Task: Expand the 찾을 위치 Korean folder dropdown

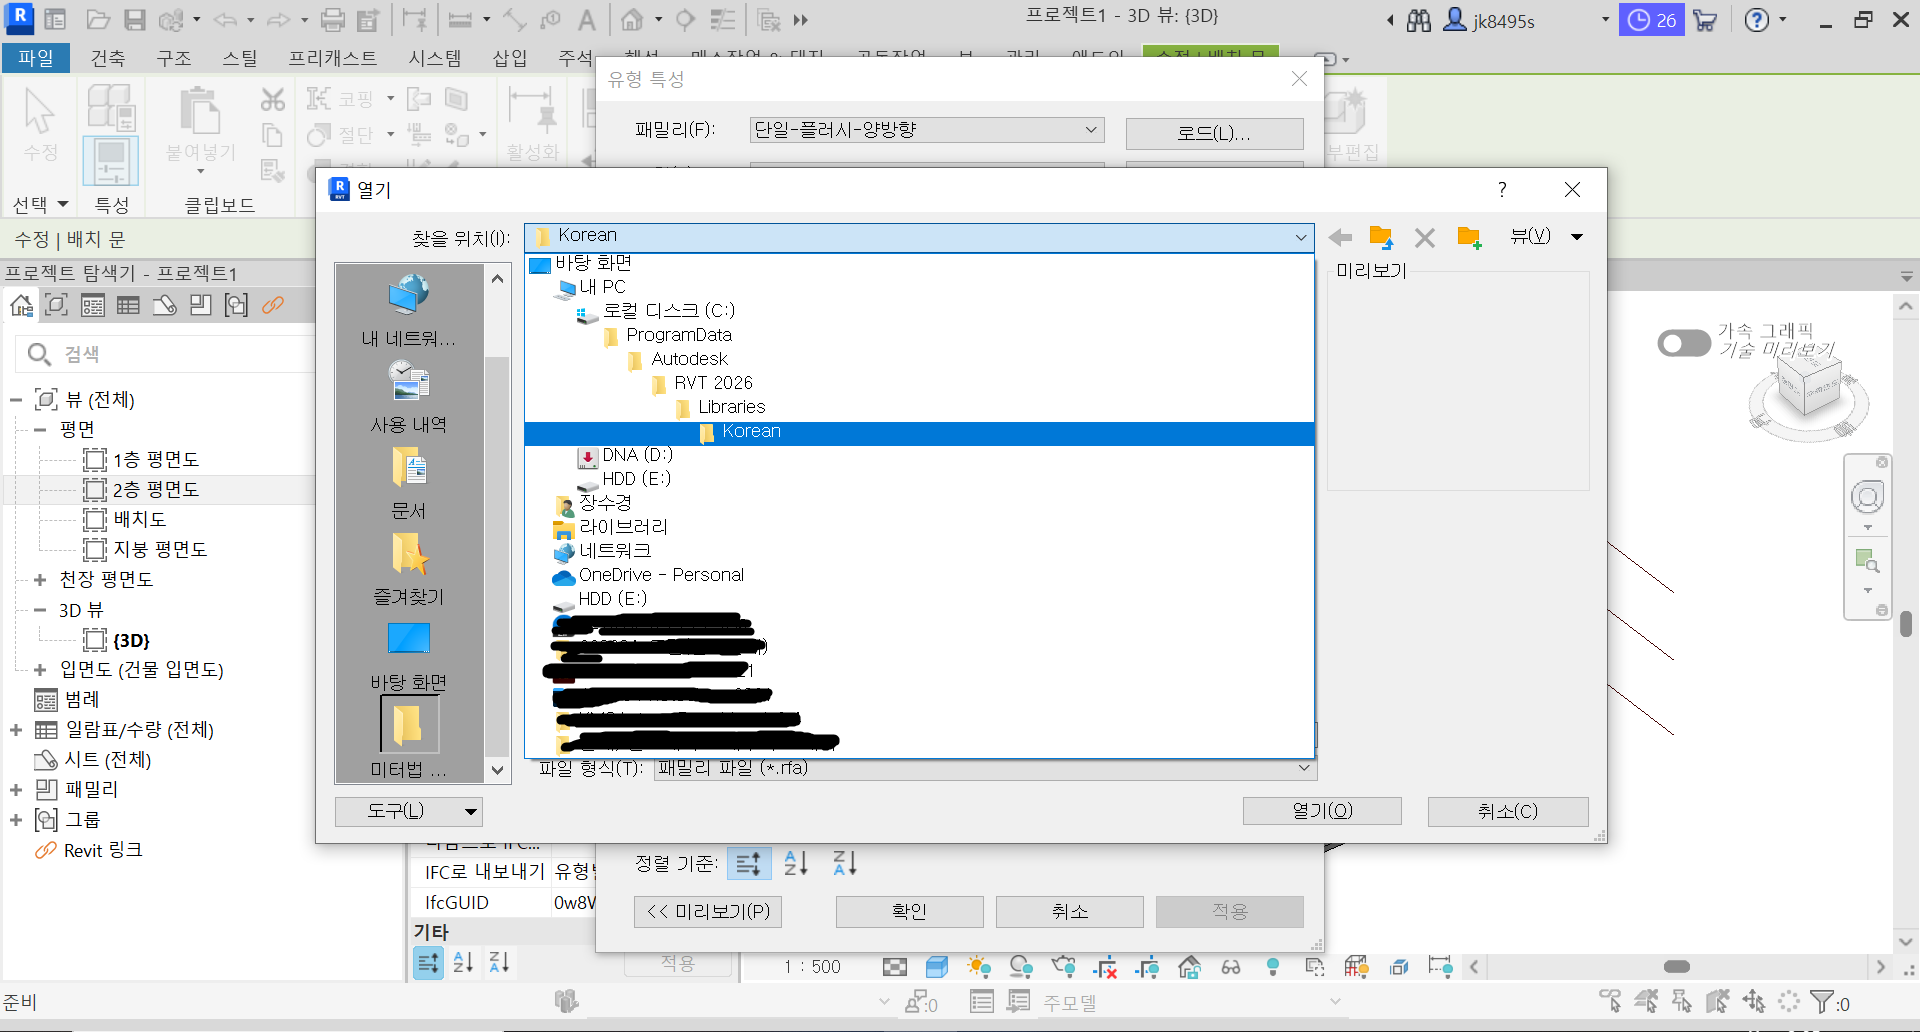Action: [x=1300, y=237]
